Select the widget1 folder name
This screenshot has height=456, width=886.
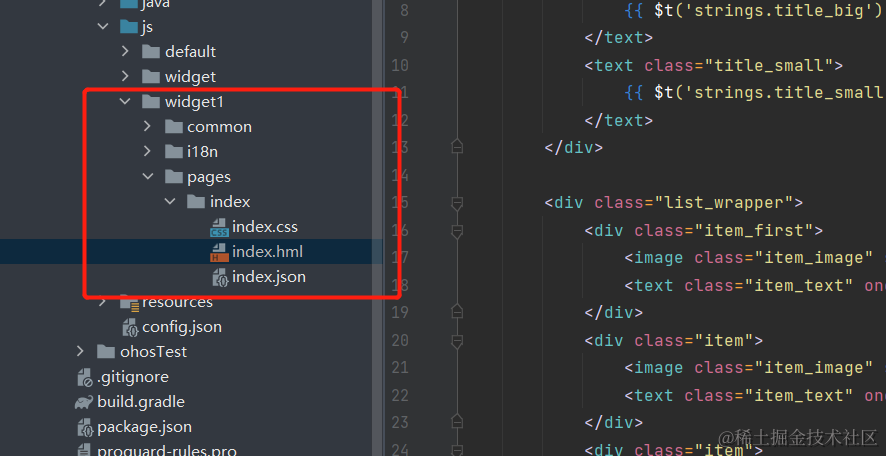[x=195, y=102]
